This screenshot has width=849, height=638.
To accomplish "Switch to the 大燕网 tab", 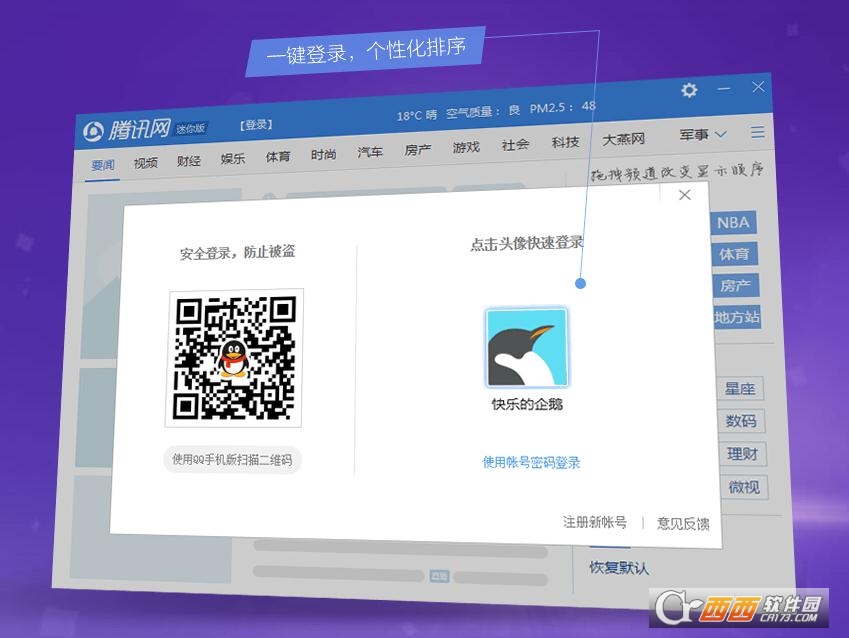I will 624,139.
